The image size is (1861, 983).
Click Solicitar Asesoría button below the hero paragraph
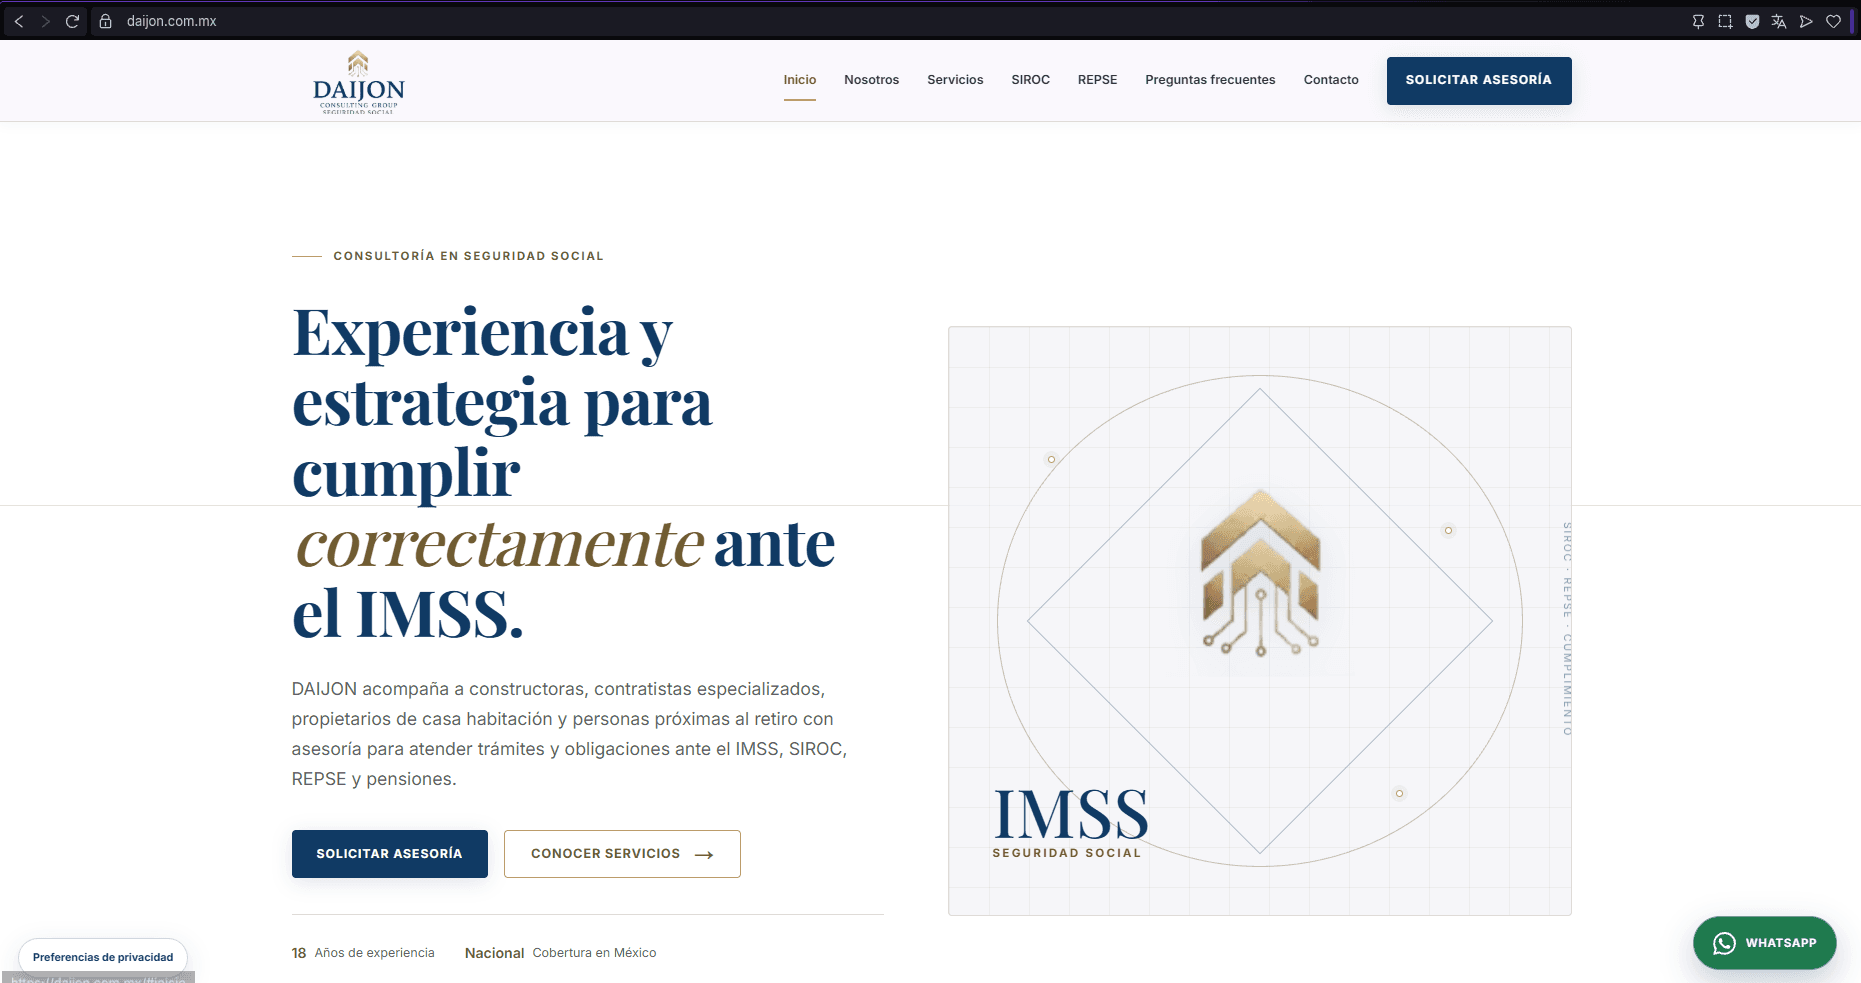pyautogui.click(x=390, y=854)
